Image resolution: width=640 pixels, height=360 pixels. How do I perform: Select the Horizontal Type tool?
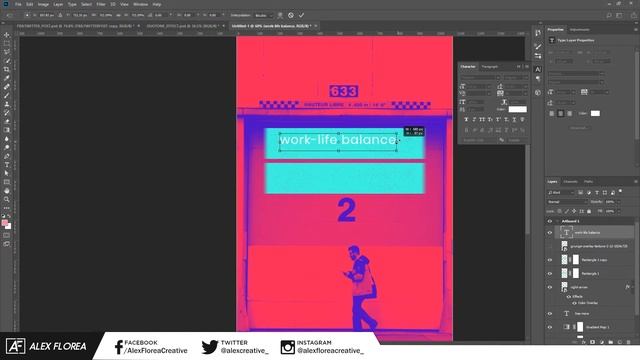[7, 164]
